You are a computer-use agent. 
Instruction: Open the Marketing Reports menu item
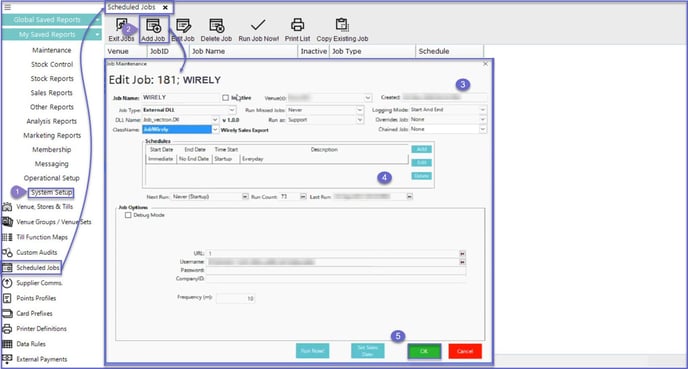click(x=52, y=135)
